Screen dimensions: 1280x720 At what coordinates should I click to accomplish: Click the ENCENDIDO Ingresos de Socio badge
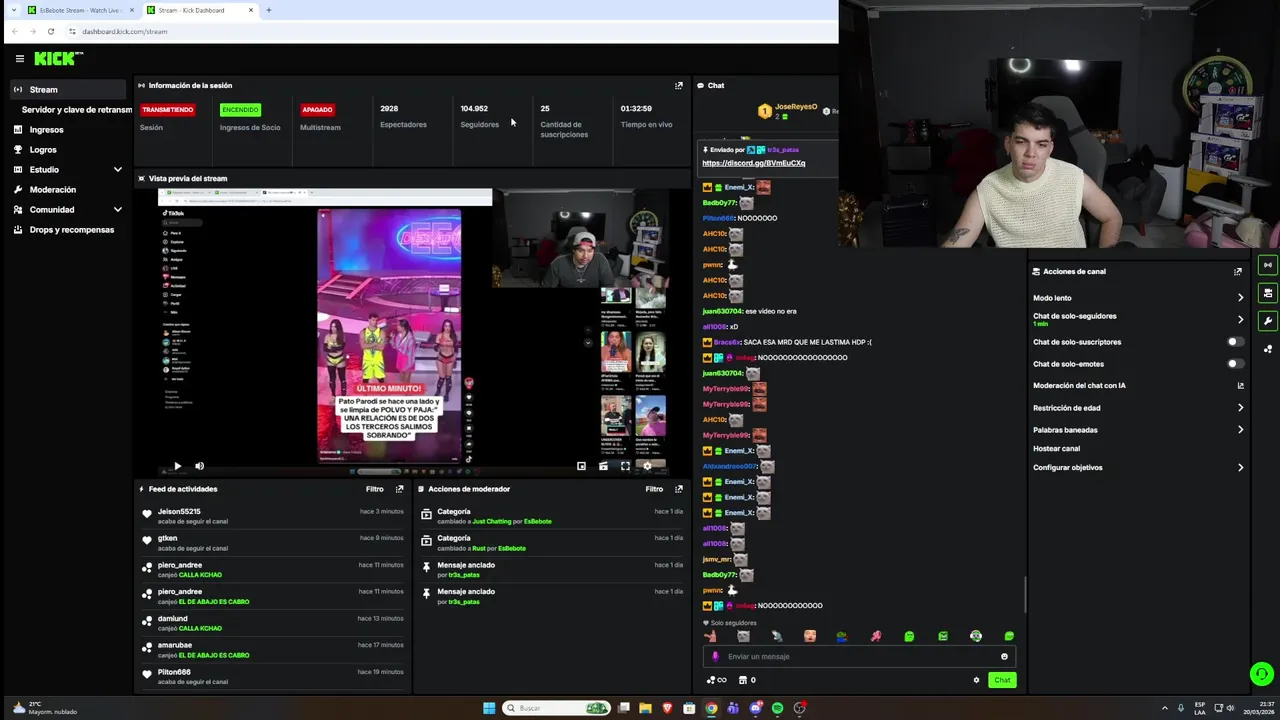point(240,109)
